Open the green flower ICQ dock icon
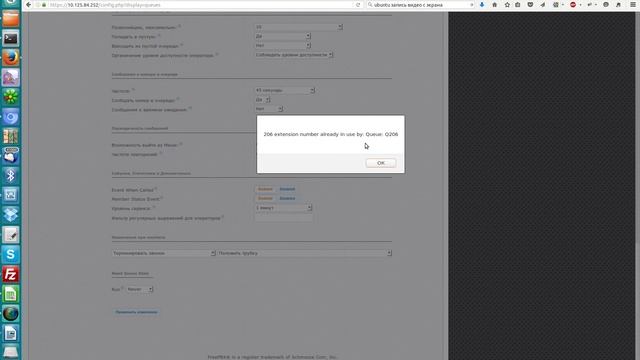 (x=11, y=97)
